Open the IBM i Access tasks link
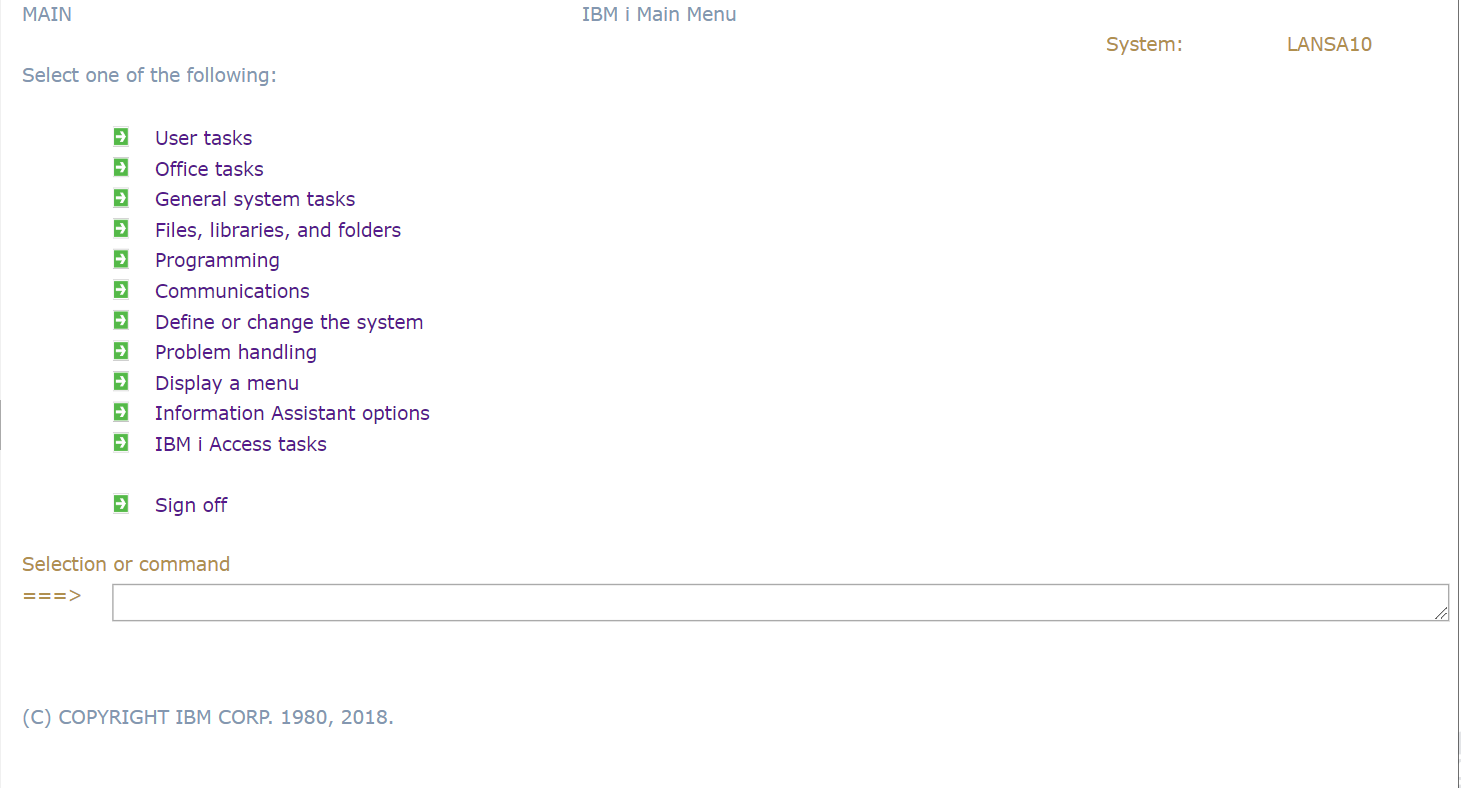This screenshot has width=1461, height=788. 241,444
